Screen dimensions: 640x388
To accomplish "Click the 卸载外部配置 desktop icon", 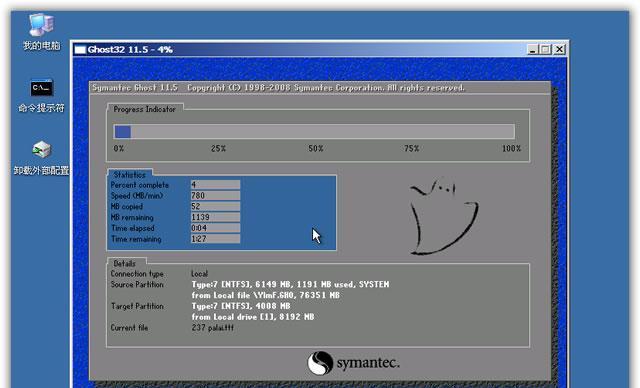I will [x=41, y=158].
